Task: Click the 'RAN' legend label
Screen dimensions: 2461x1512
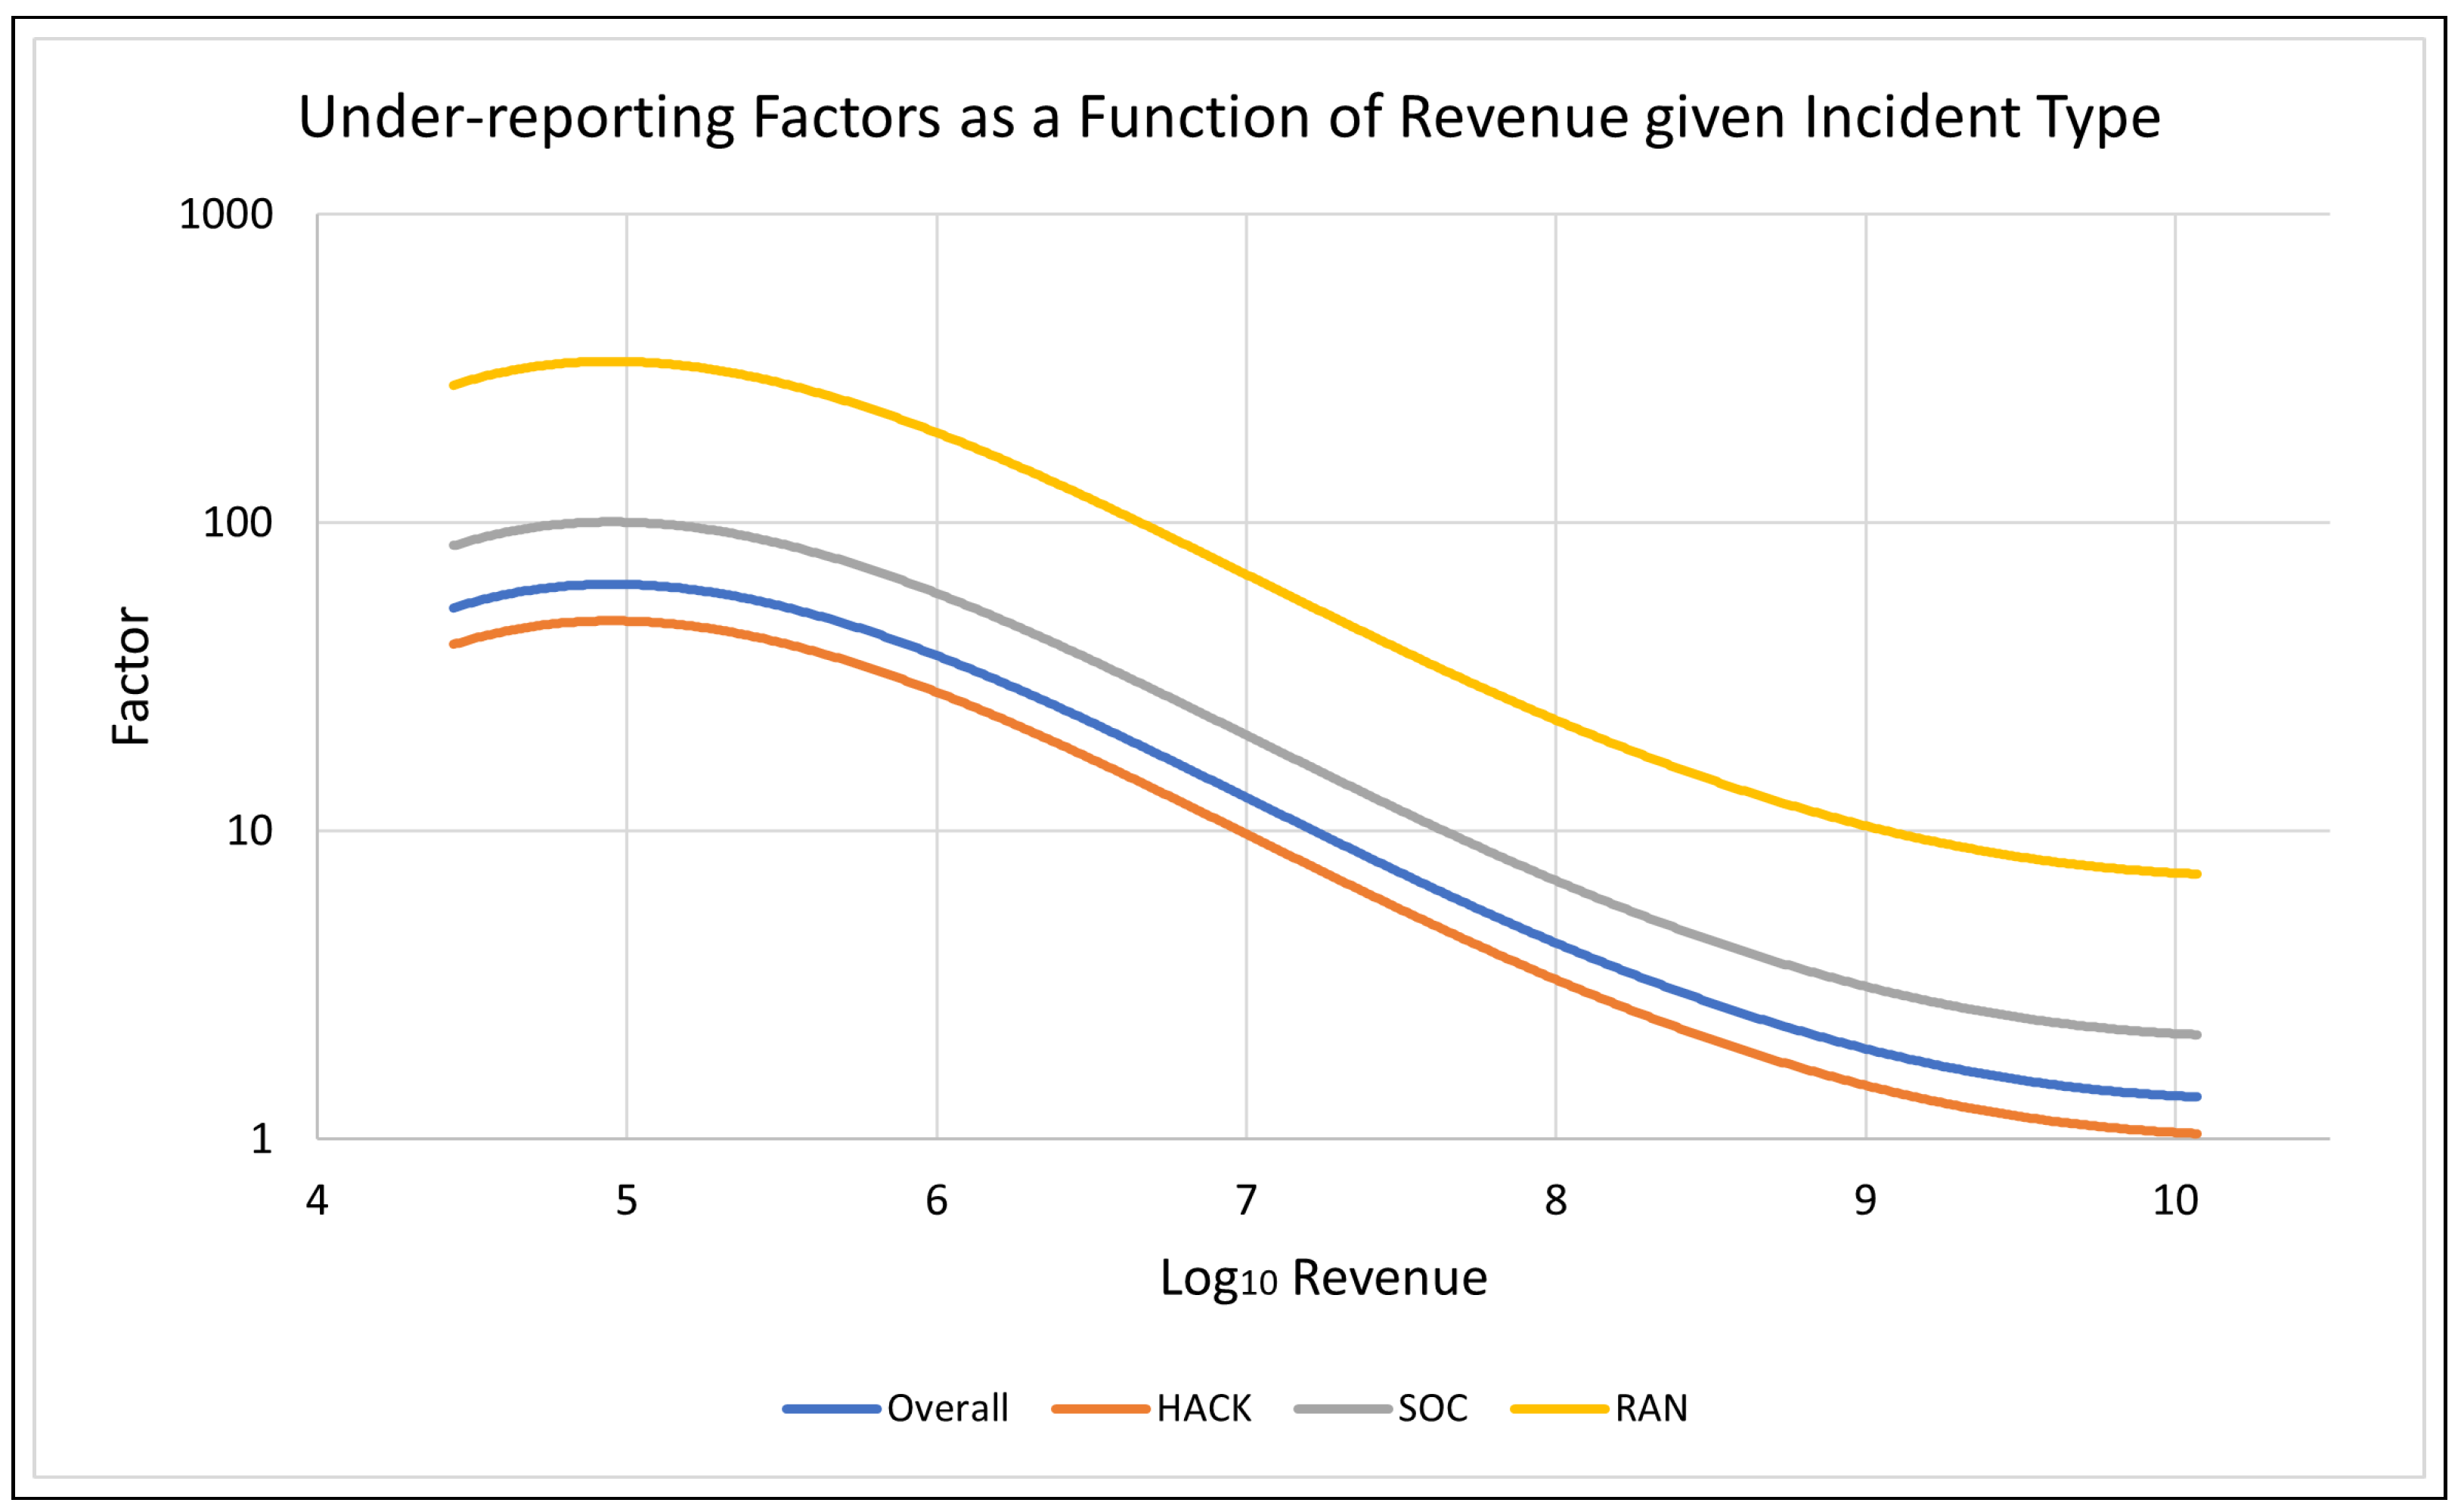Action: (1651, 1409)
